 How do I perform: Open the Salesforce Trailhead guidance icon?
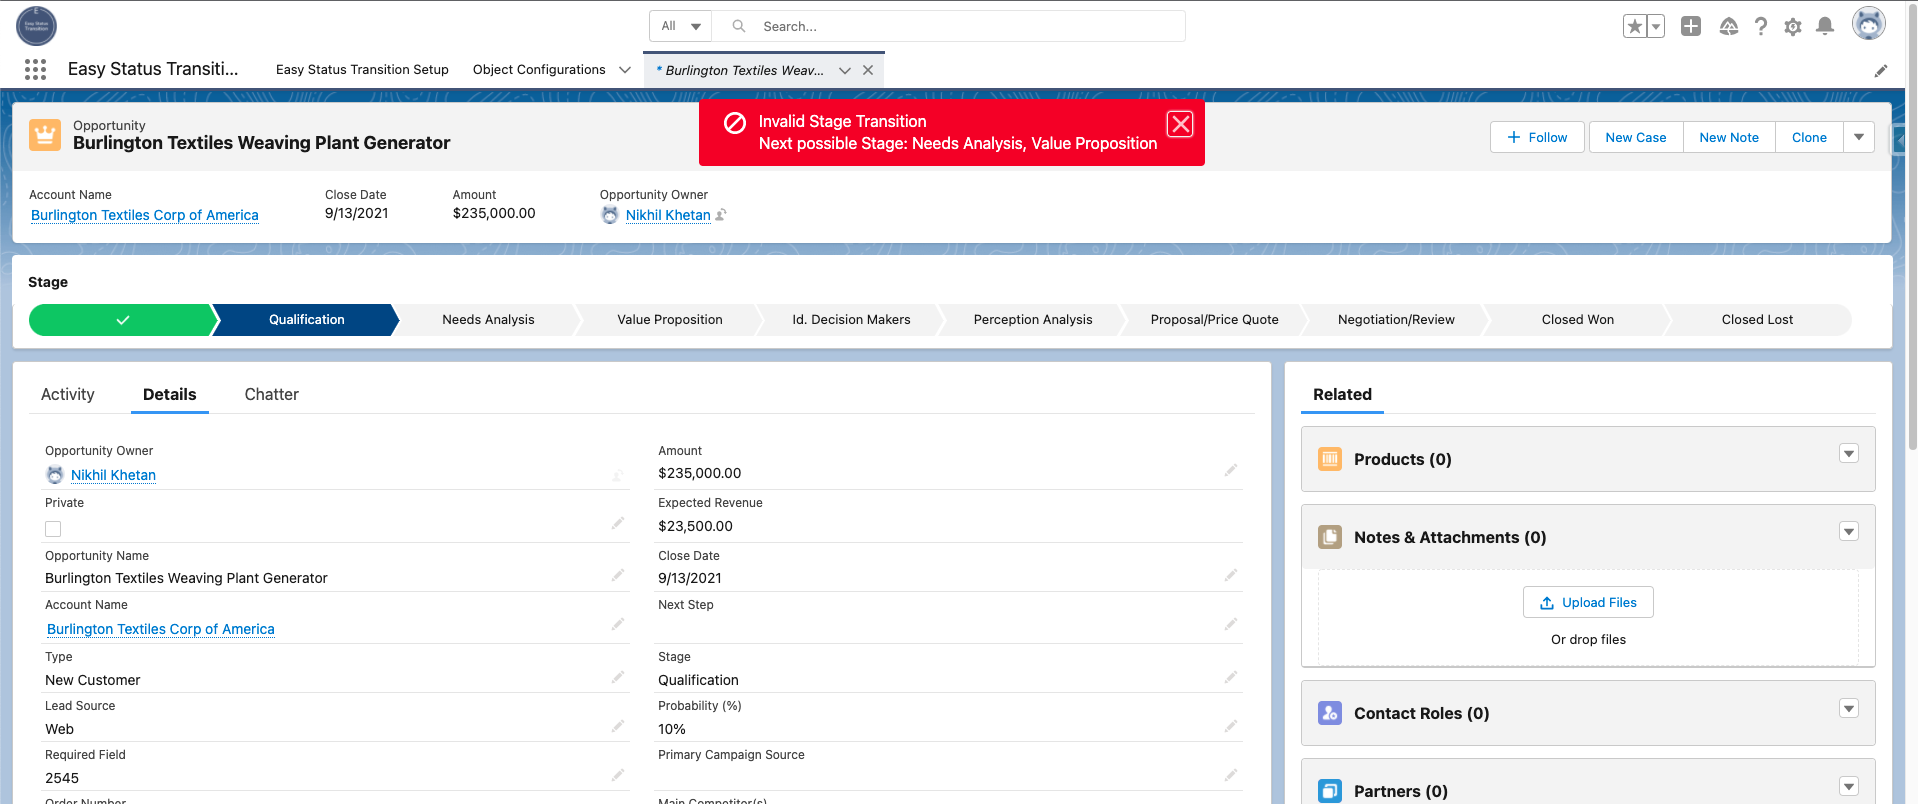(1729, 27)
